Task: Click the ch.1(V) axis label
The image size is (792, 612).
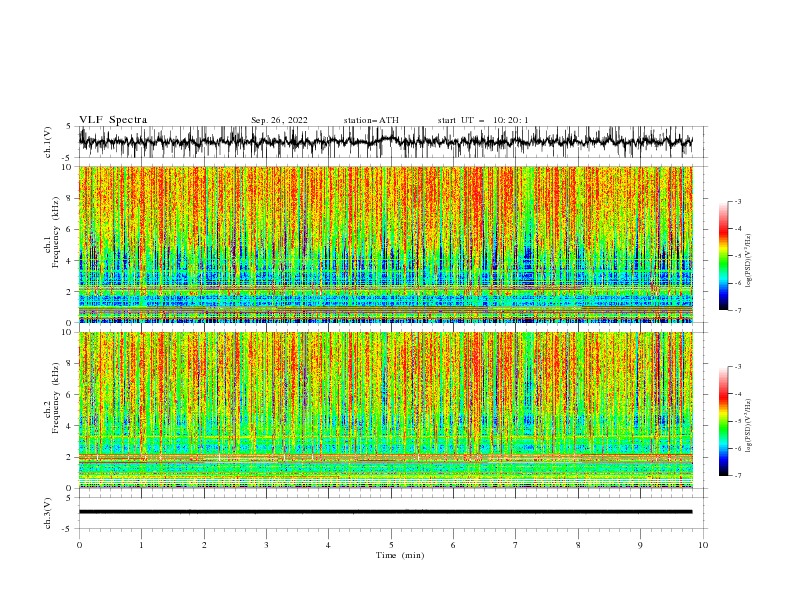Action: point(48,142)
